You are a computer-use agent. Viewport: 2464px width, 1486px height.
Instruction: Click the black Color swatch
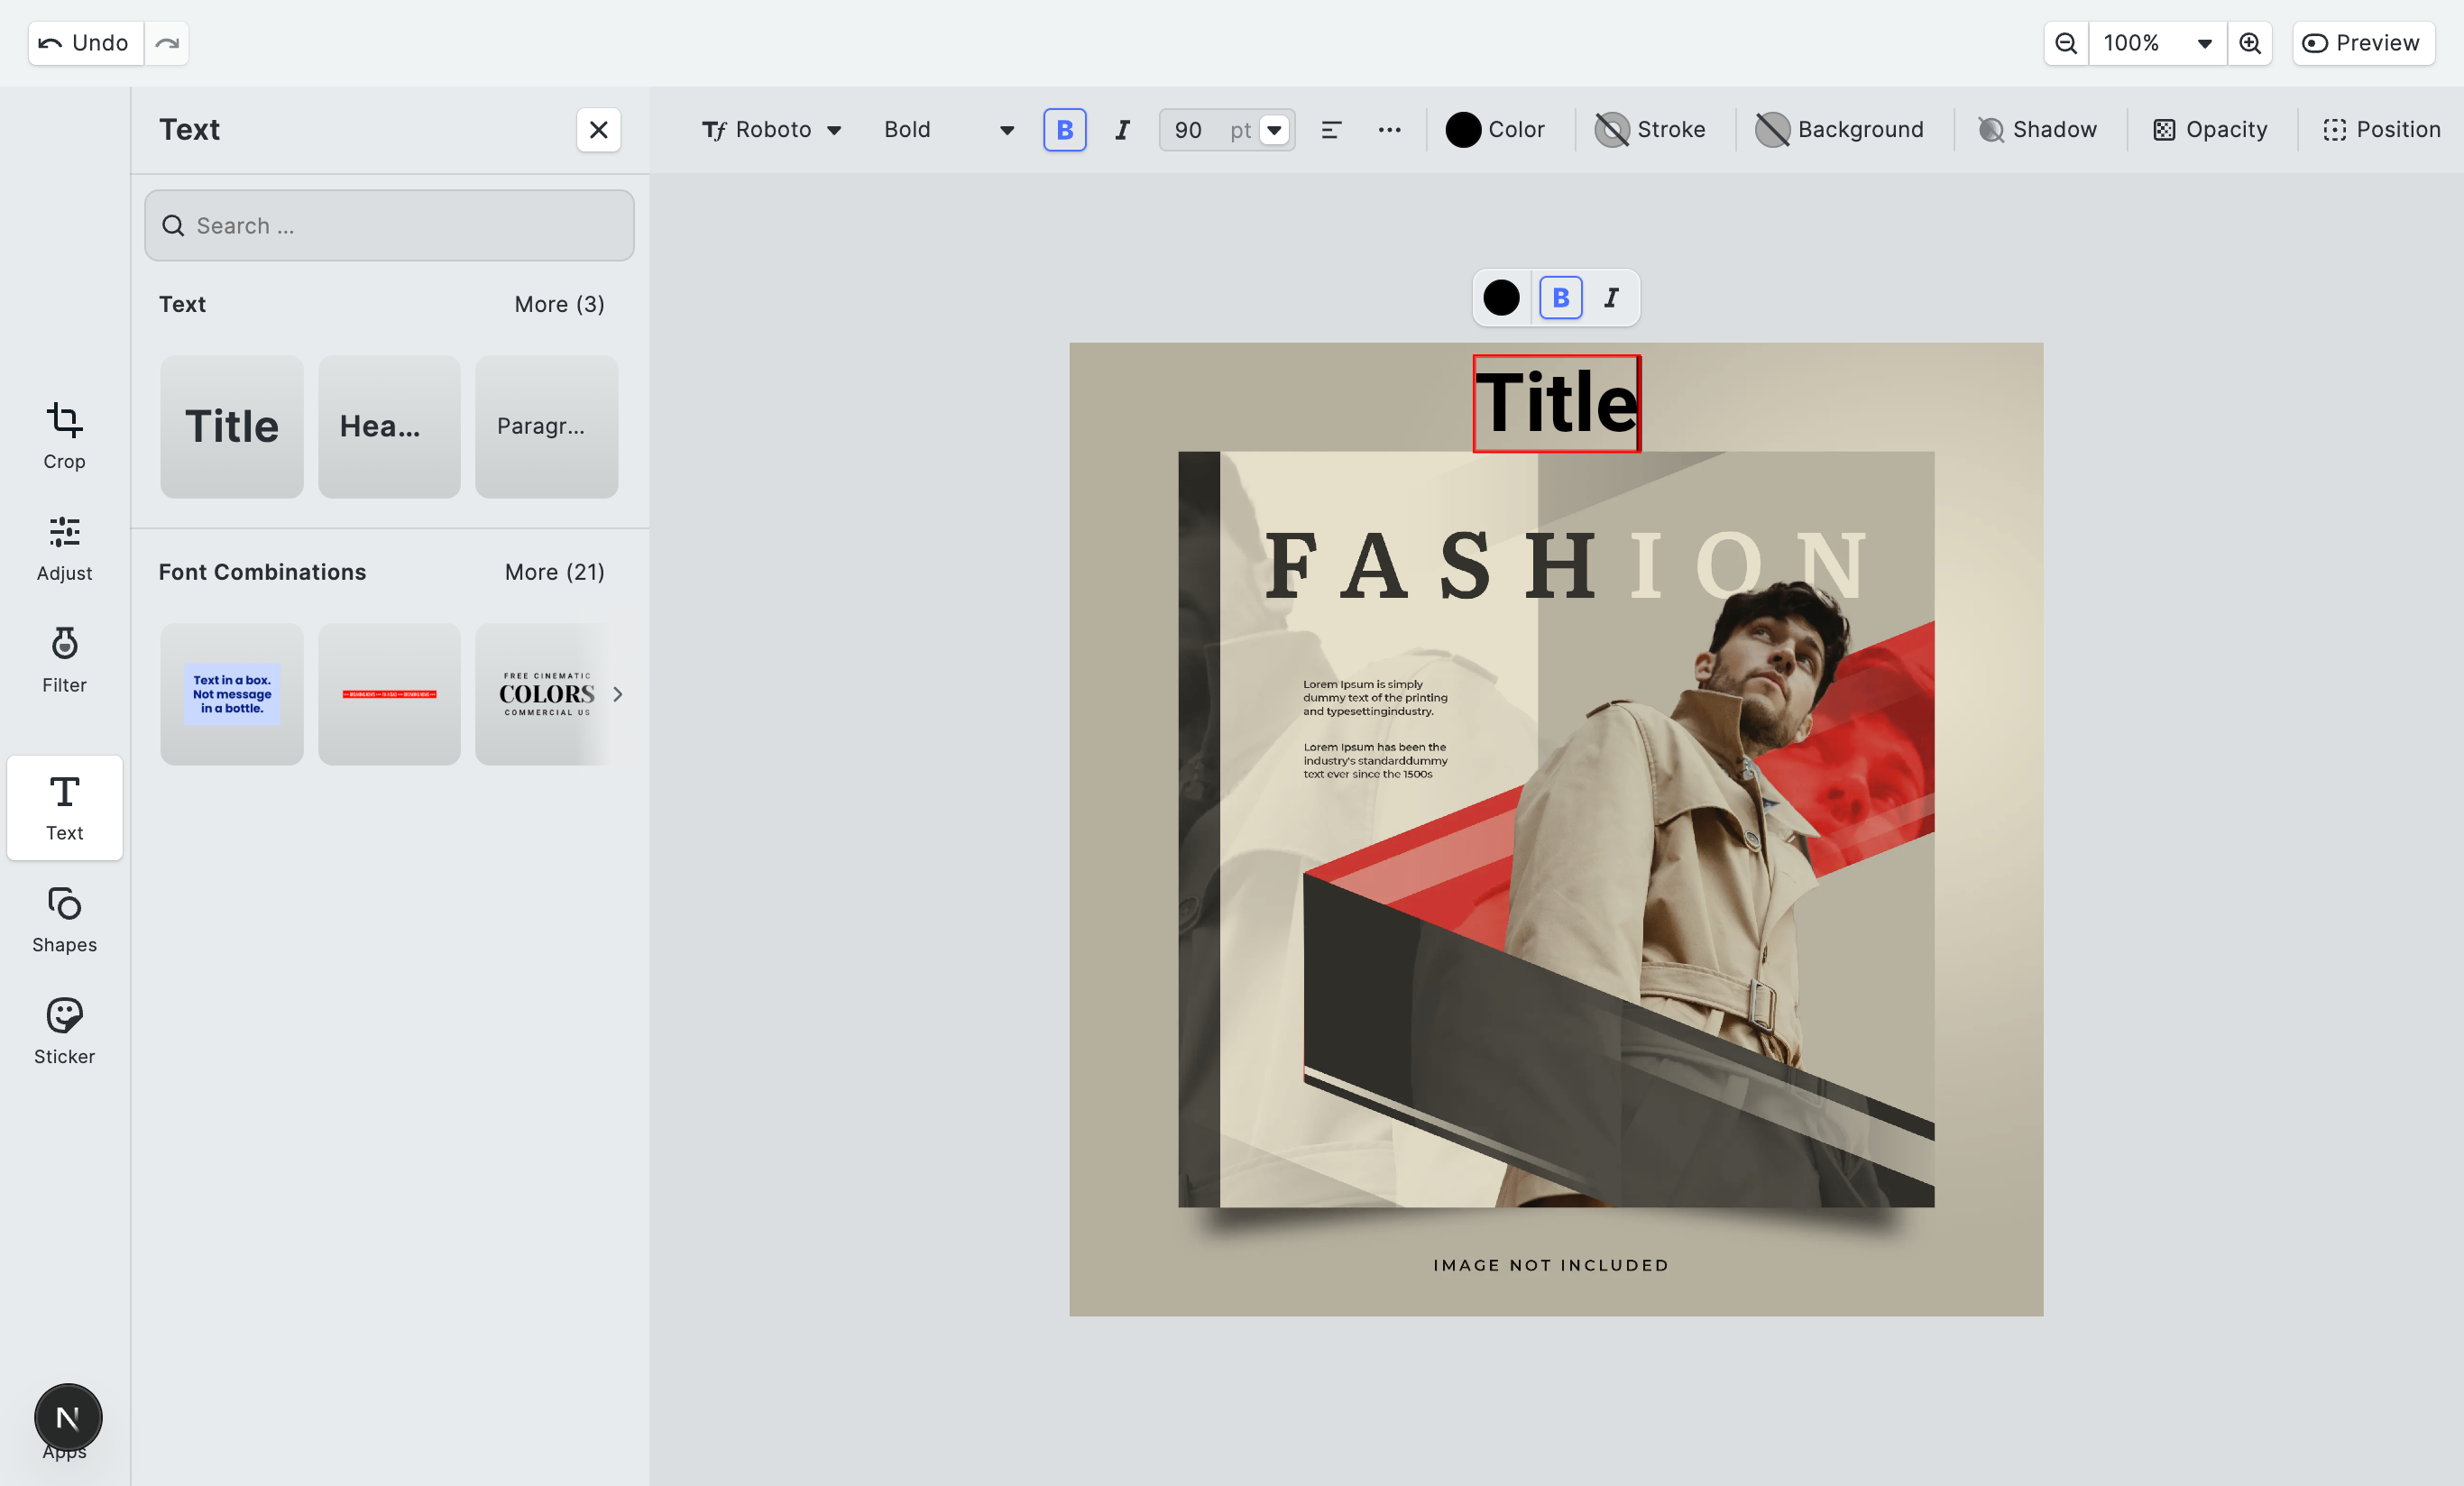pos(1462,130)
